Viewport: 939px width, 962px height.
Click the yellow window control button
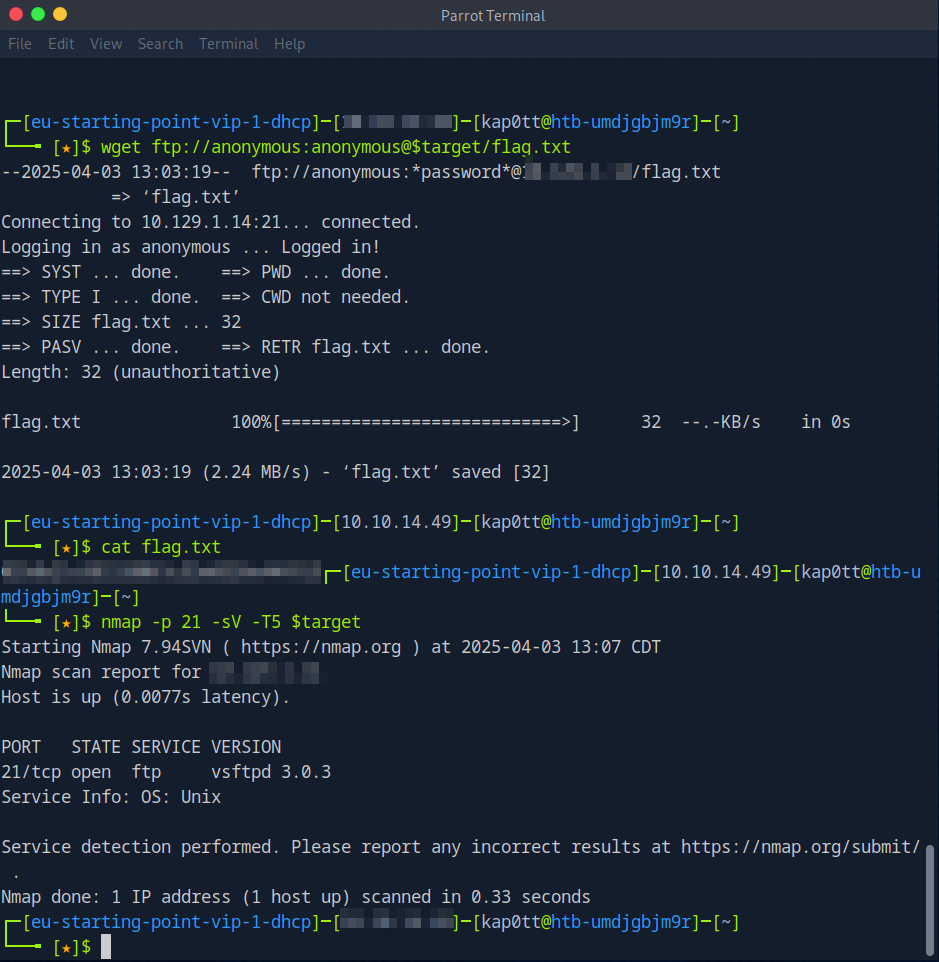coord(60,15)
